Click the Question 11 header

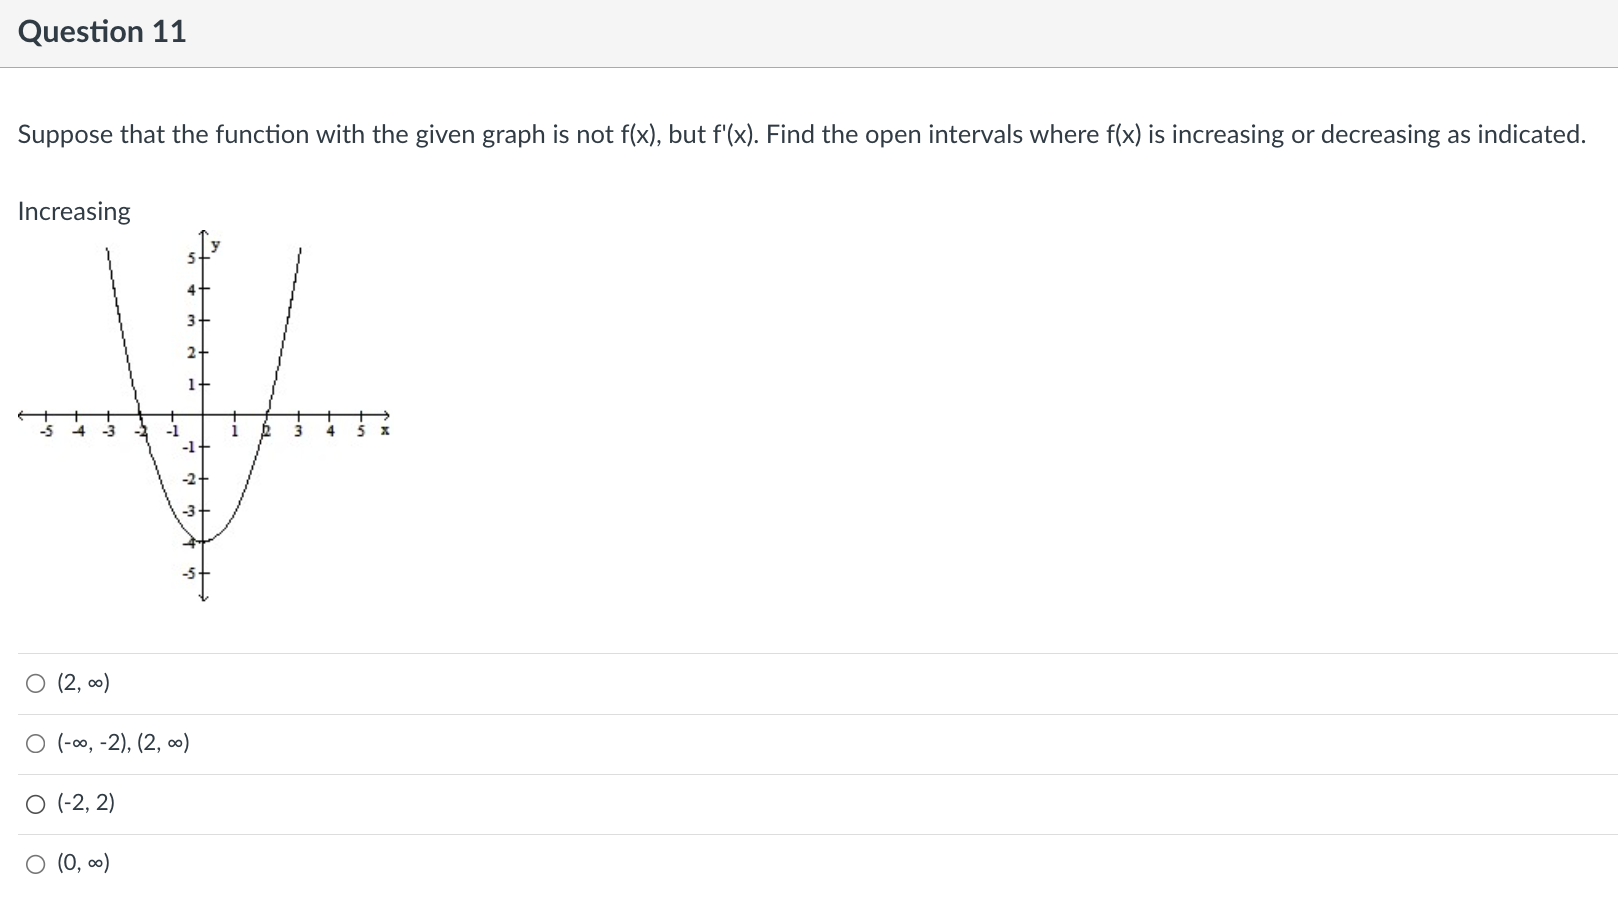(100, 31)
